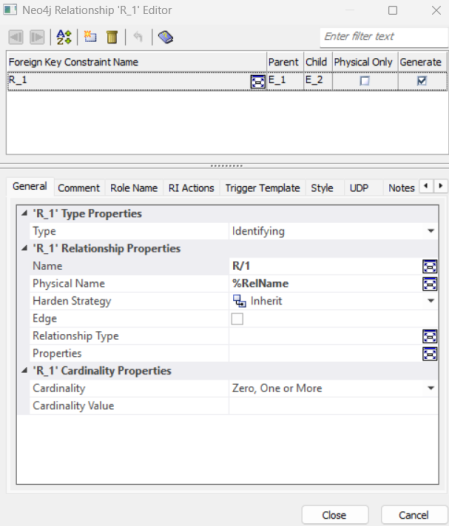Open the editor icon for the Properties row
Image resolution: width=449 pixels, height=526 pixels.
coord(430,354)
